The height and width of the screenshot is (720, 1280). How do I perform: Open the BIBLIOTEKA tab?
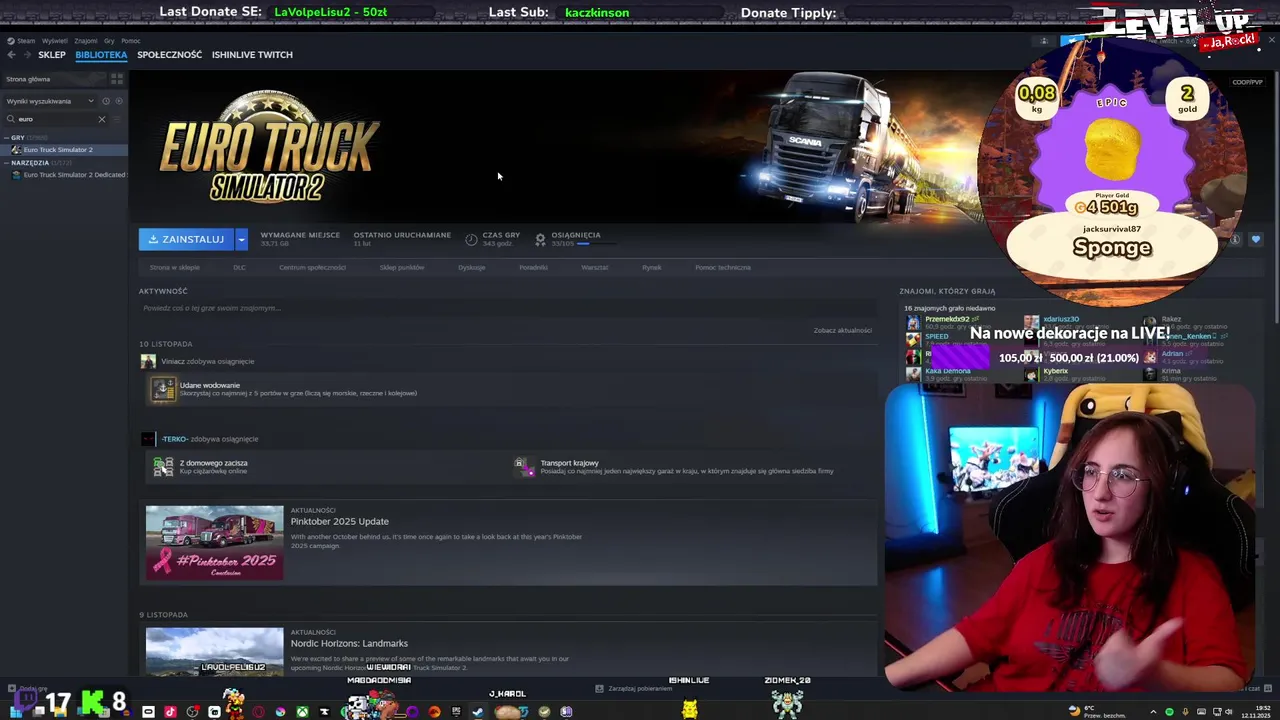(x=101, y=55)
